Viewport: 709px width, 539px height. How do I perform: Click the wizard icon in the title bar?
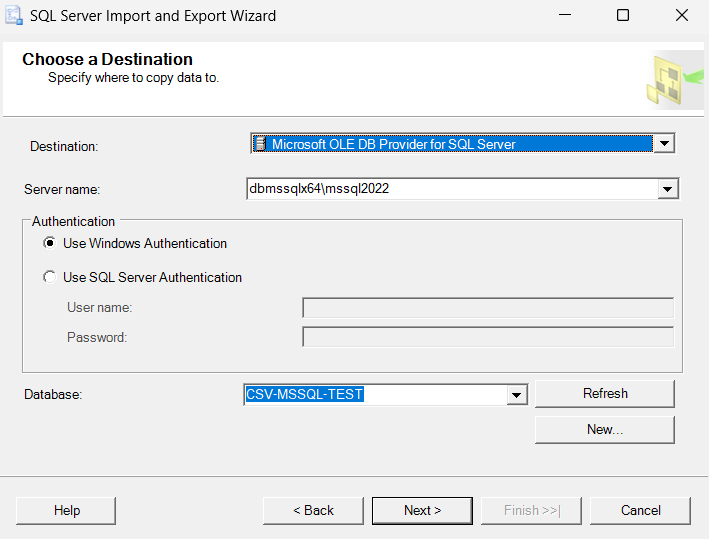pyautogui.click(x=14, y=15)
